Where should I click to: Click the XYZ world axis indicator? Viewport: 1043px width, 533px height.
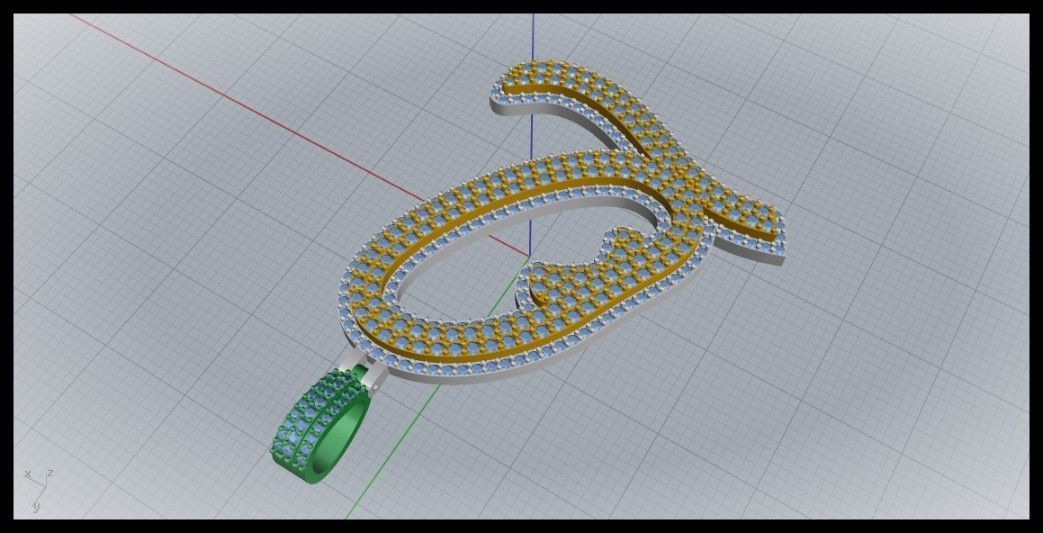pyautogui.click(x=39, y=491)
